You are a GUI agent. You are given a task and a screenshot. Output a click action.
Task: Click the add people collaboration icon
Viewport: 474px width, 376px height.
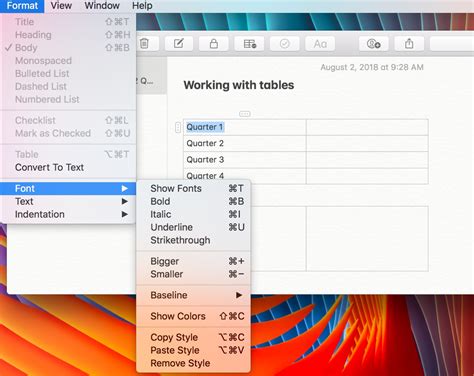[374, 44]
